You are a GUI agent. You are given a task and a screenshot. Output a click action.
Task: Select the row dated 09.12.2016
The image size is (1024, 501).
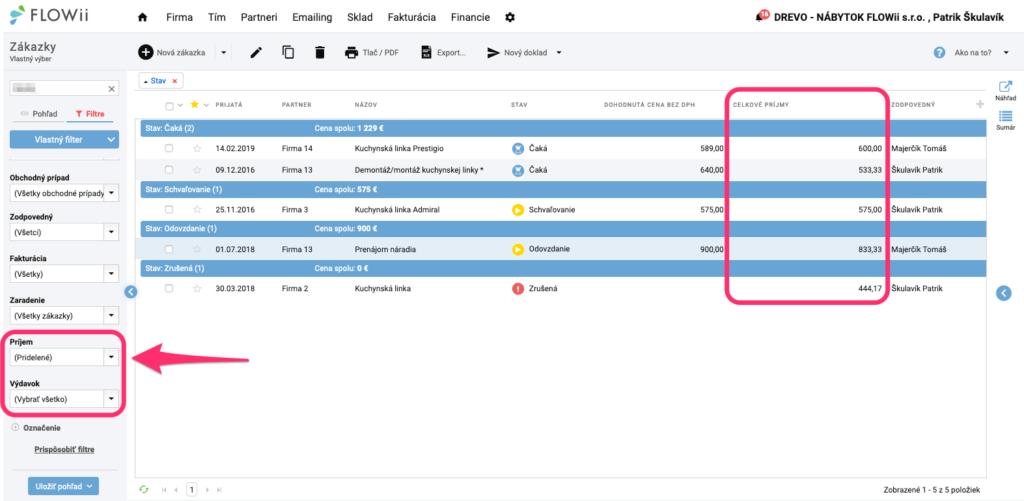(169, 170)
